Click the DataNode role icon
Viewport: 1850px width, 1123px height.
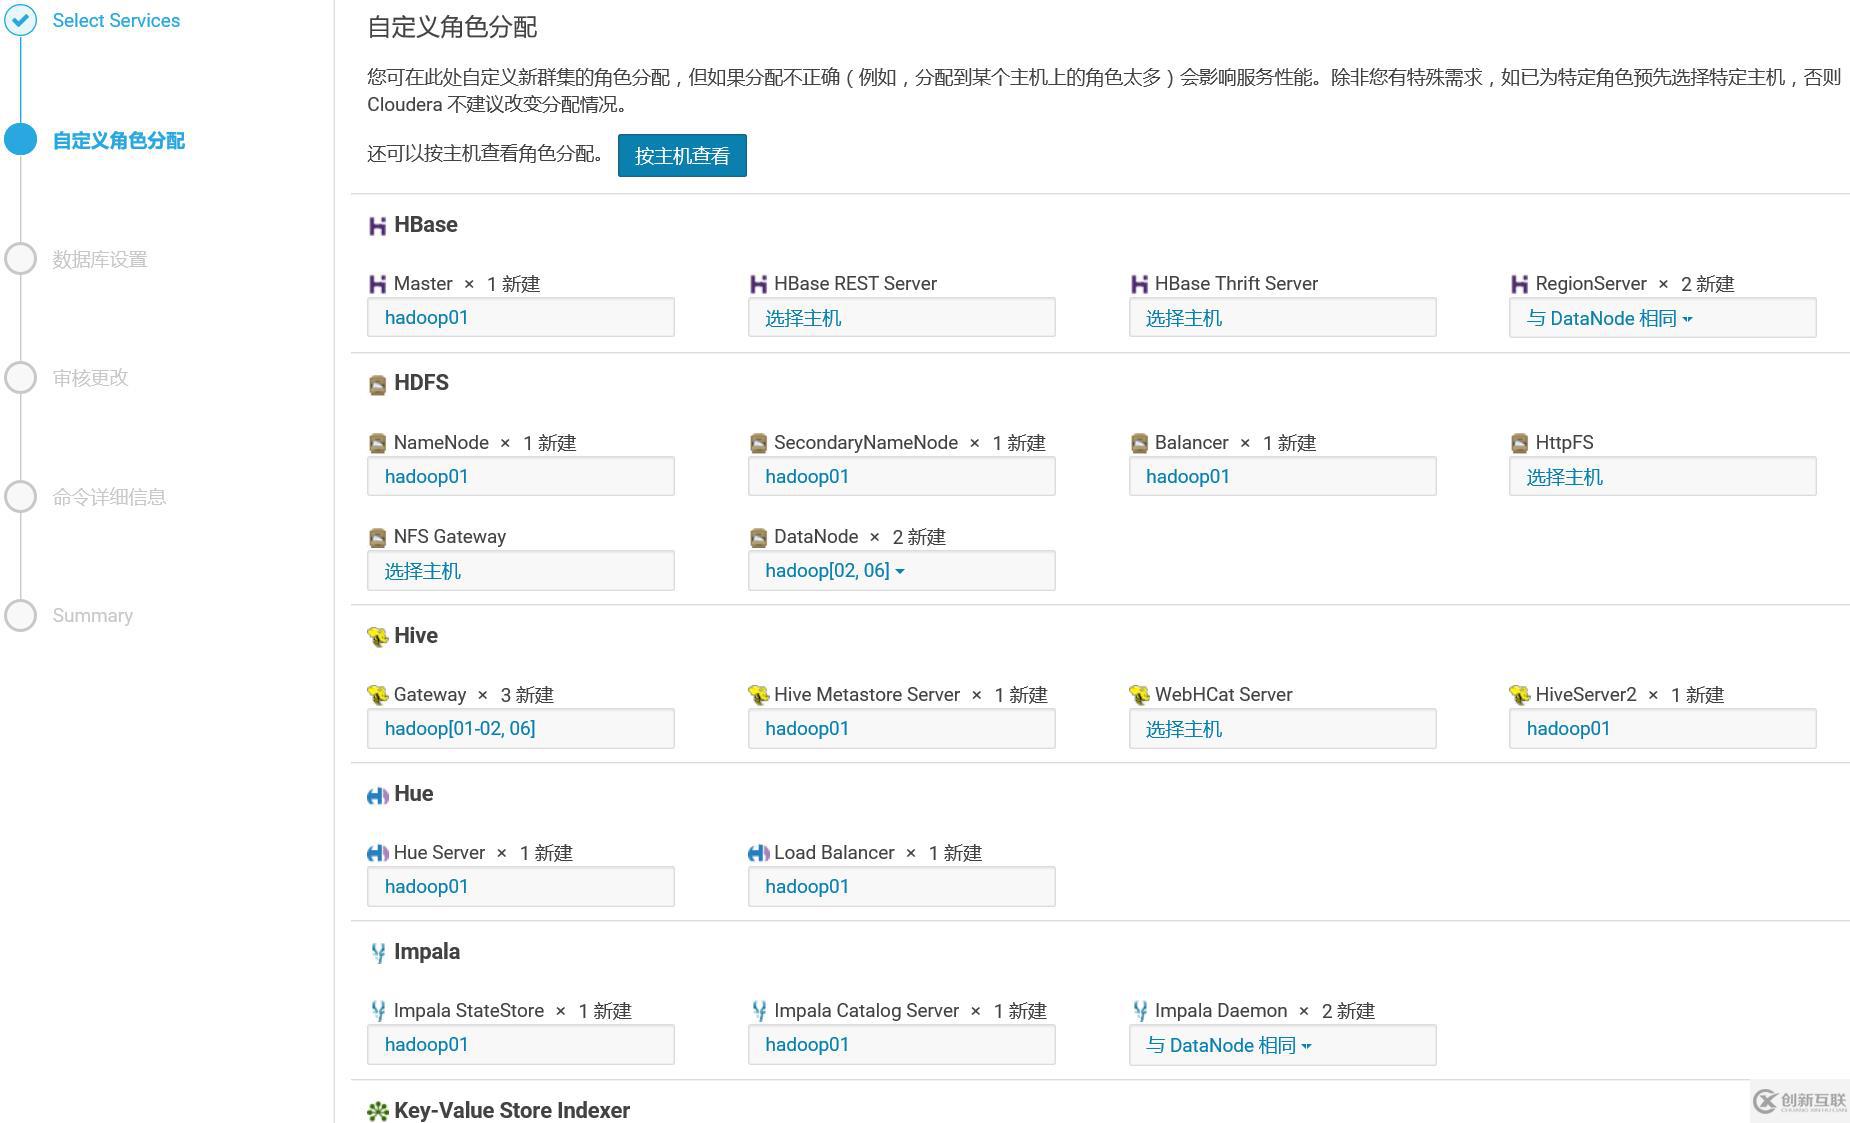pyautogui.click(x=758, y=538)
